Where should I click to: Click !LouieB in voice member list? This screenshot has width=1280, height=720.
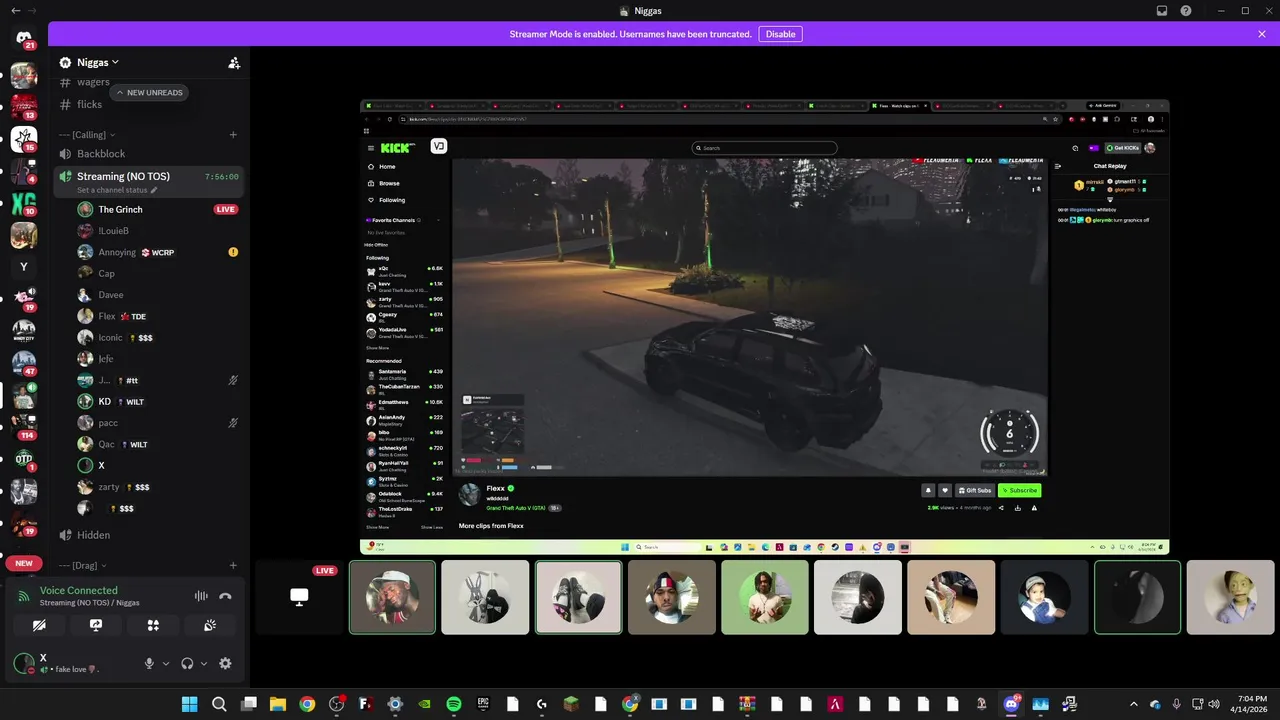coord(113,231)
